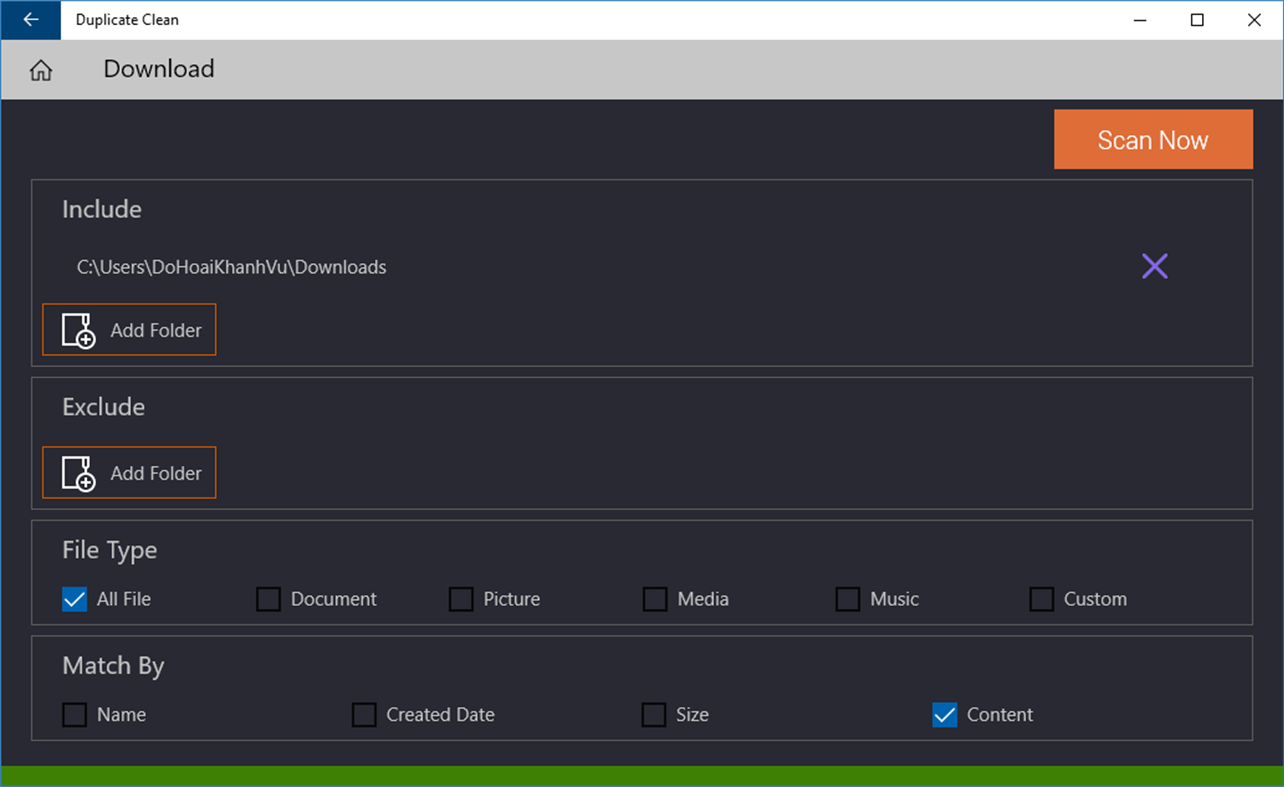
Task: Click the purple X to remove Downloads folder
Action: click(1154, 266)
